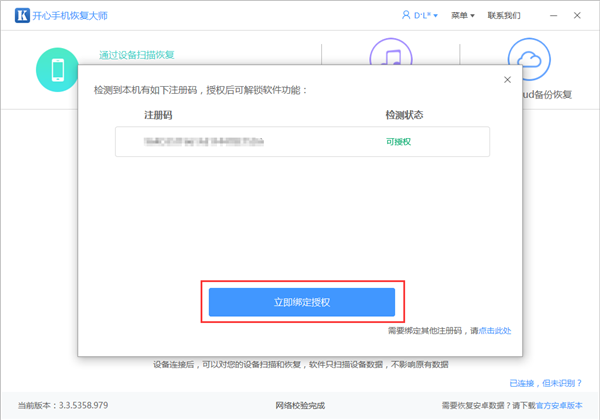This screenshot has width=600, height=420.
Task: Open 官方安卓版本 download link
Action: pos(559,405)
